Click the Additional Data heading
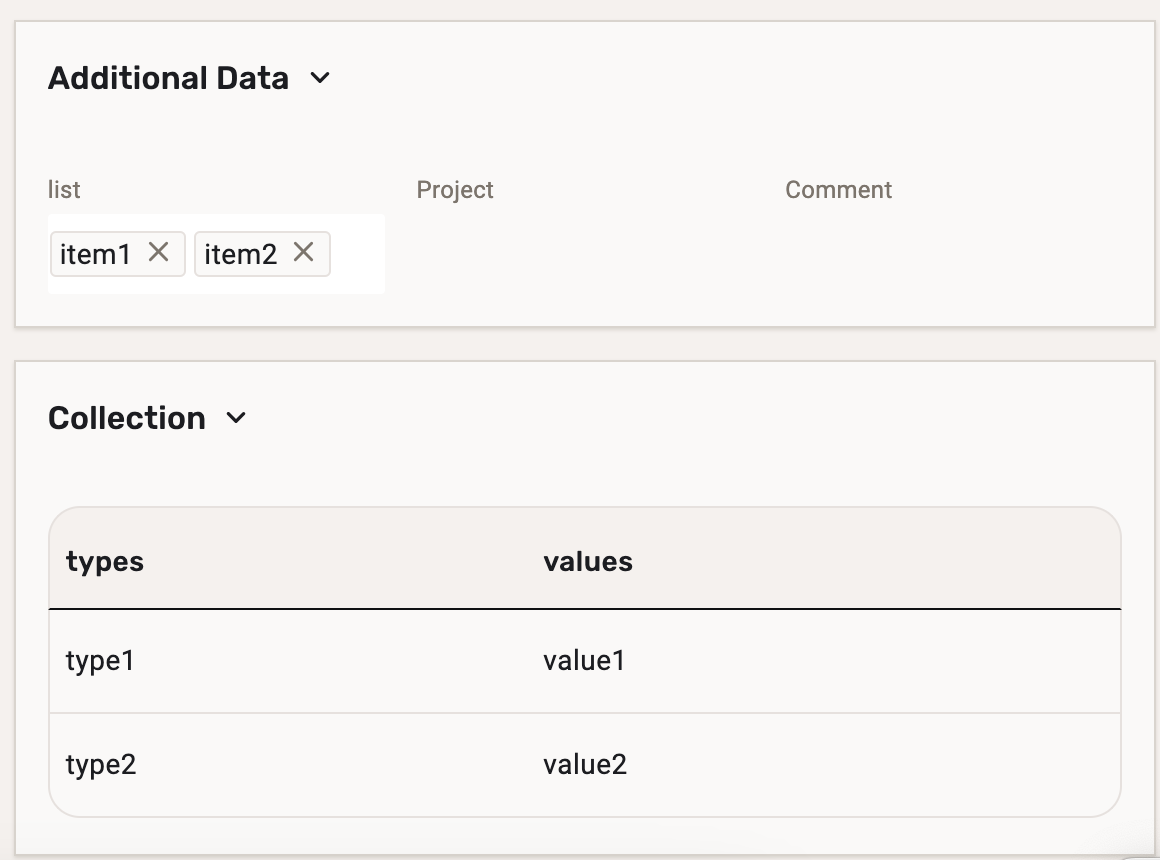 pyautogui.click(x=168, y=78)
